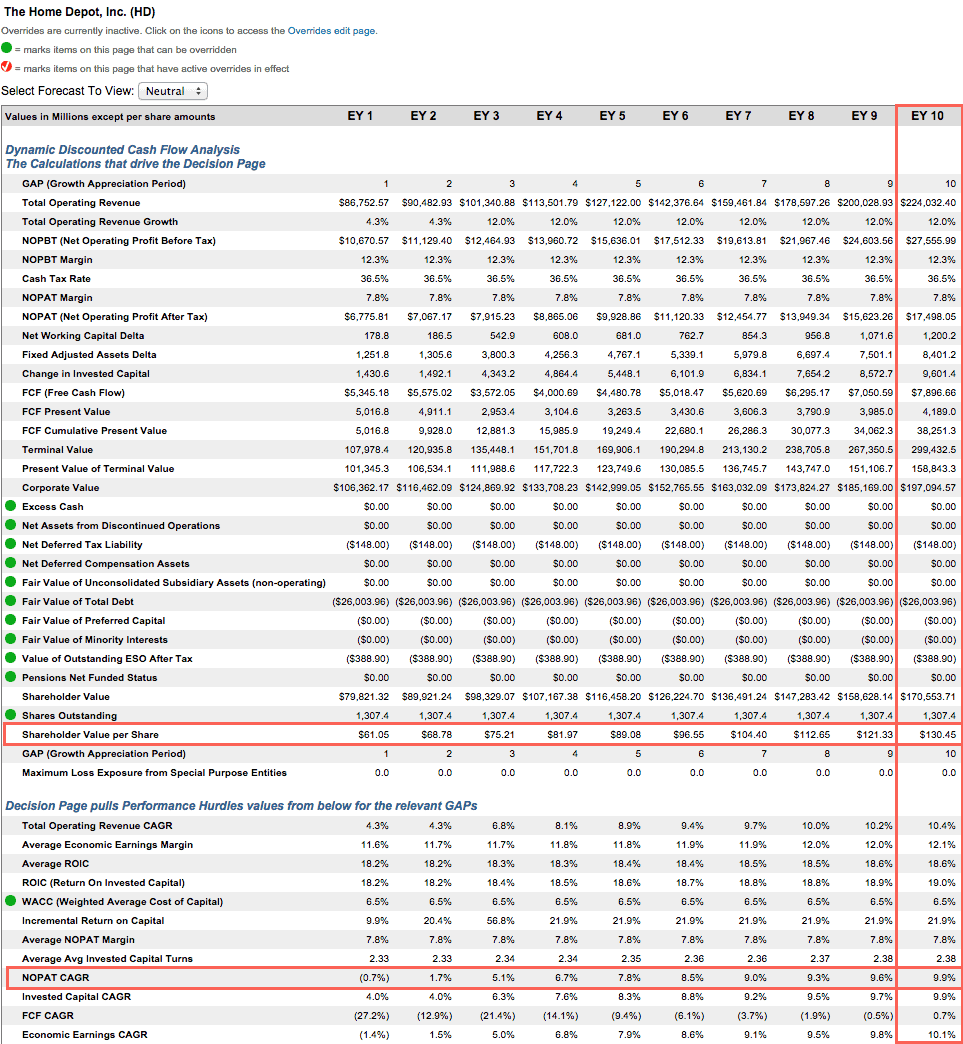Click green override icon beside WACC row
963x1044 pixels.
tap(11, 901)
